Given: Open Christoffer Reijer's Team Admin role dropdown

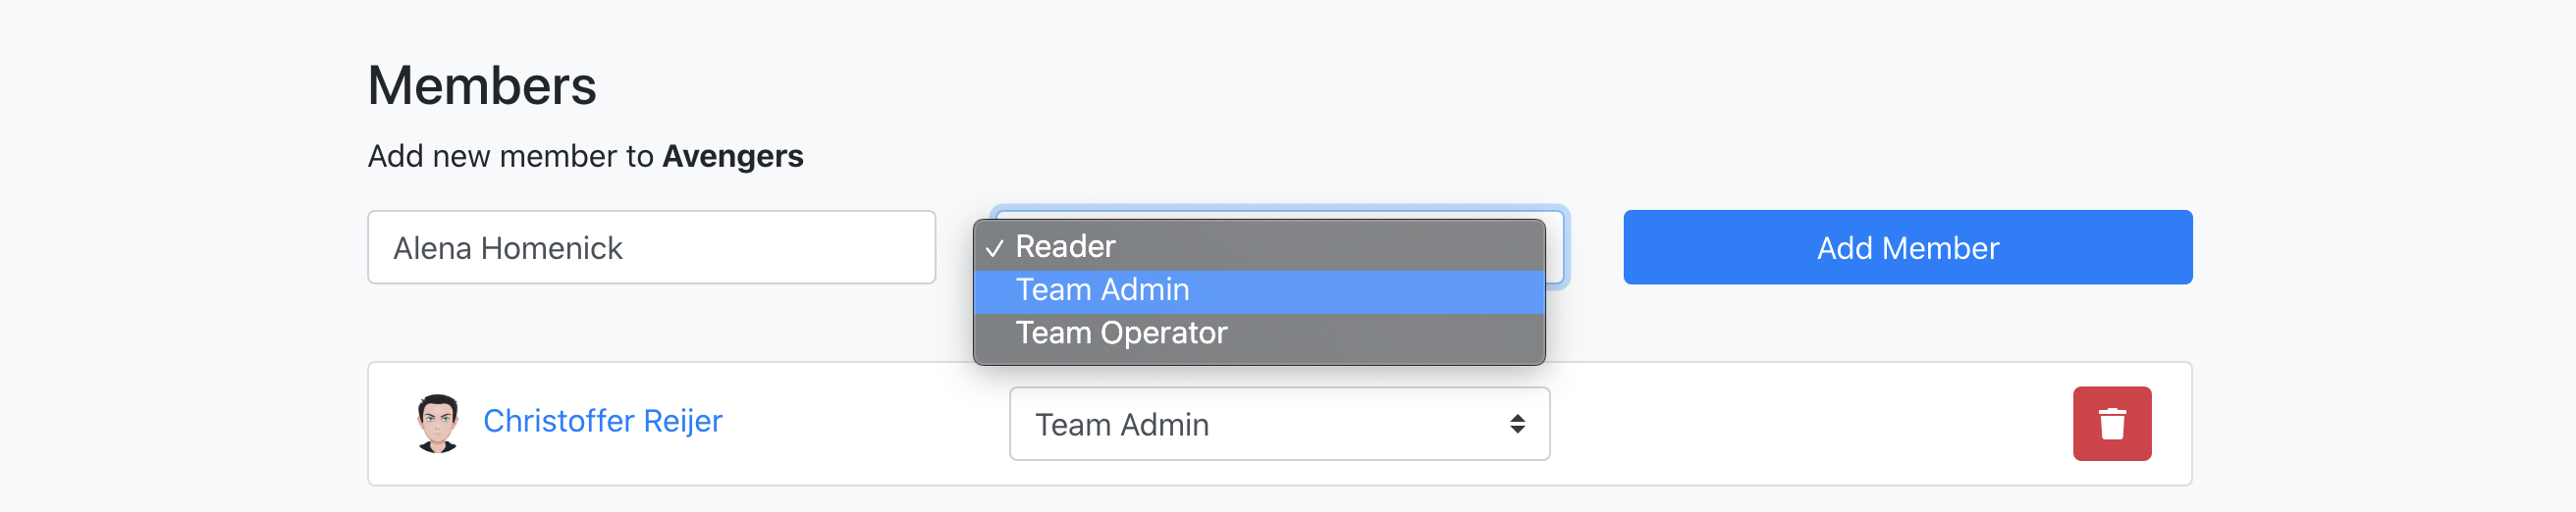Looking at the screenshot, I should (1278, 424).
